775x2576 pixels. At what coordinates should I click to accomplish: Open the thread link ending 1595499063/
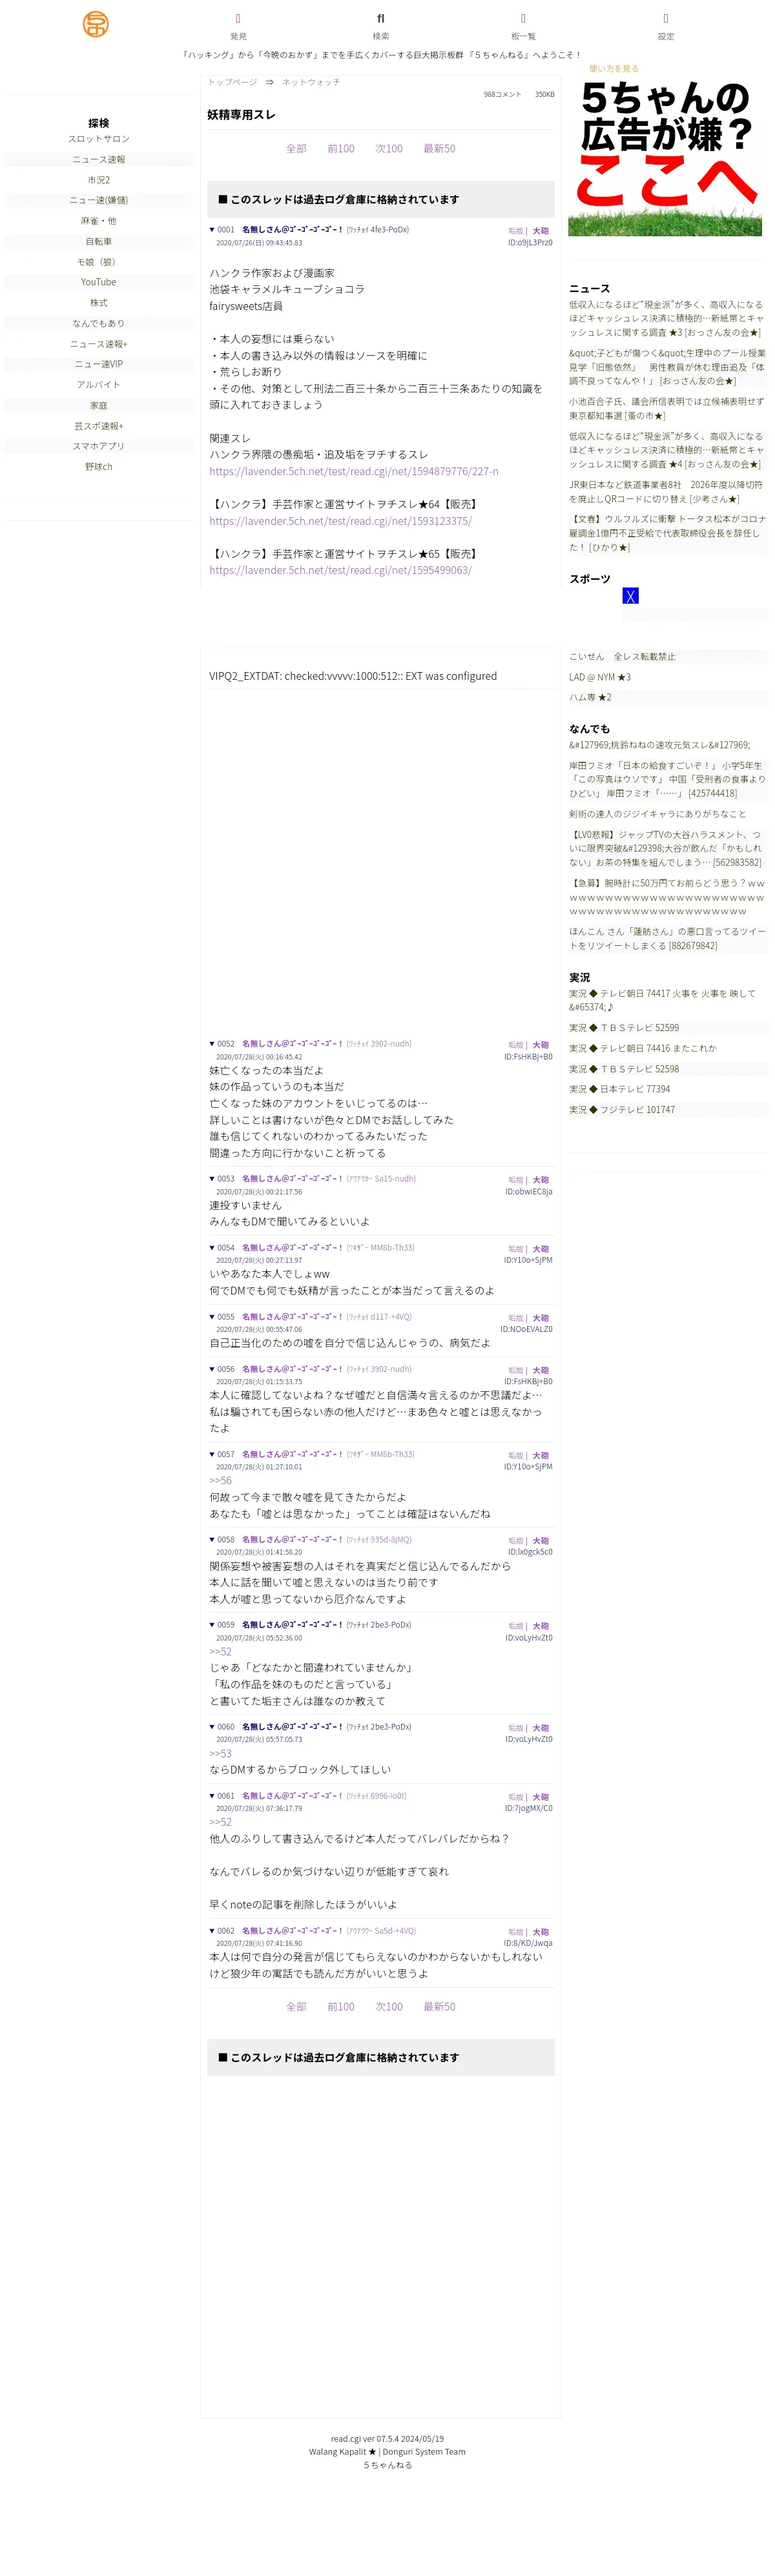(340, 570)
